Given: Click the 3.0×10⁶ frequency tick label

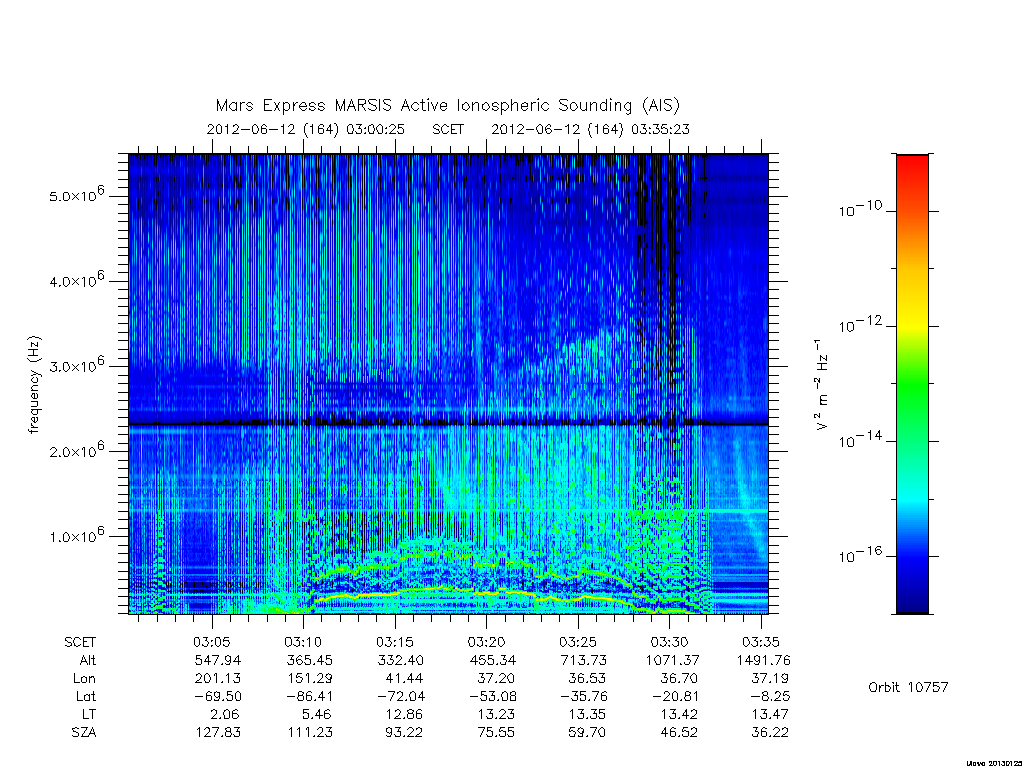Looking at the screenshot, I should click(76, 364).
